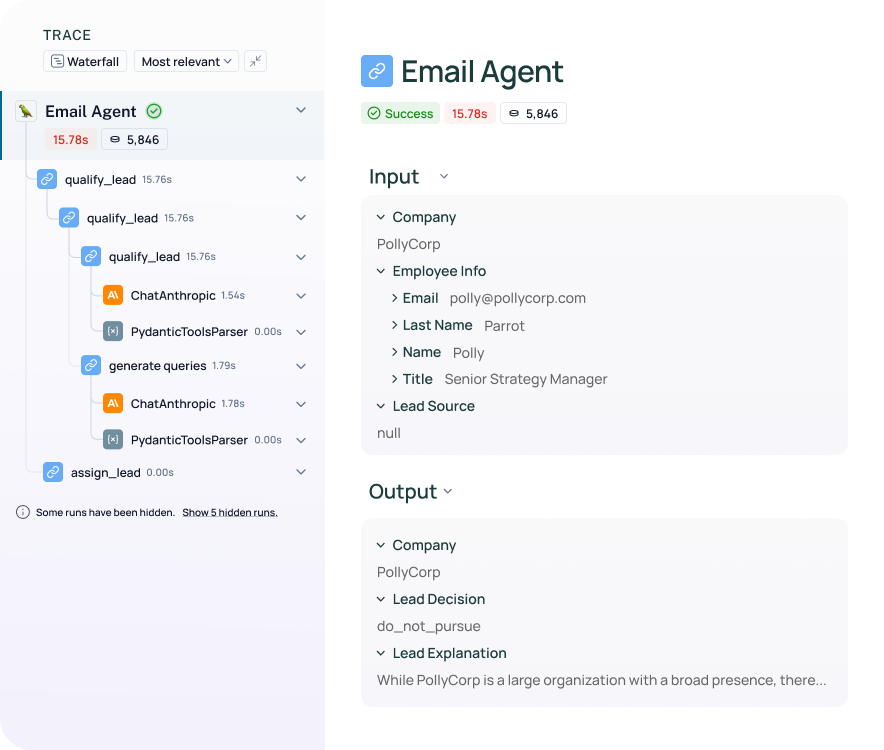Collapse the topmost qualify_lead run chevron
Viewport: 884px width, 750px height.
(x=301, y=179)
